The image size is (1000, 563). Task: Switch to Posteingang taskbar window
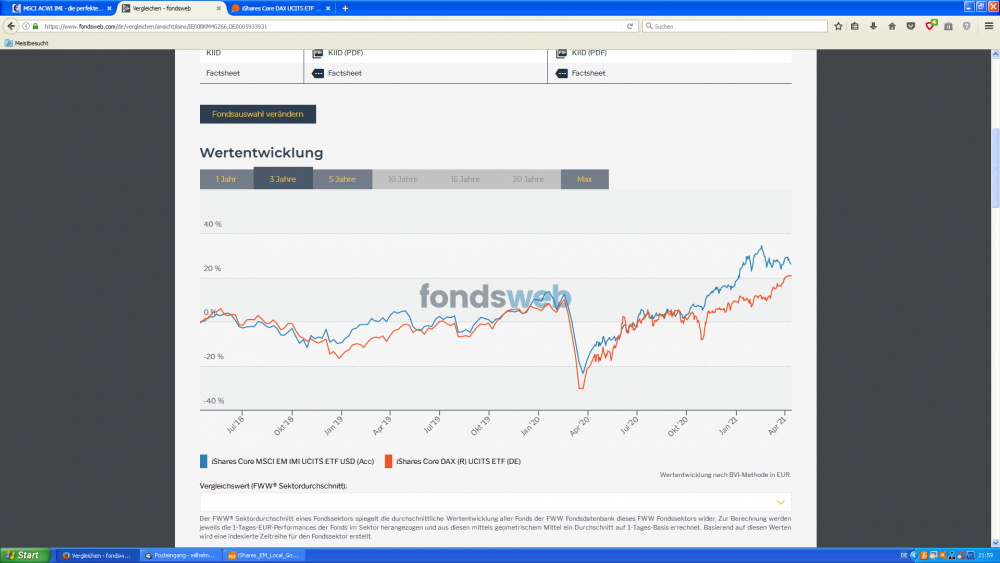pyautogui.click(x=180, y=555)
